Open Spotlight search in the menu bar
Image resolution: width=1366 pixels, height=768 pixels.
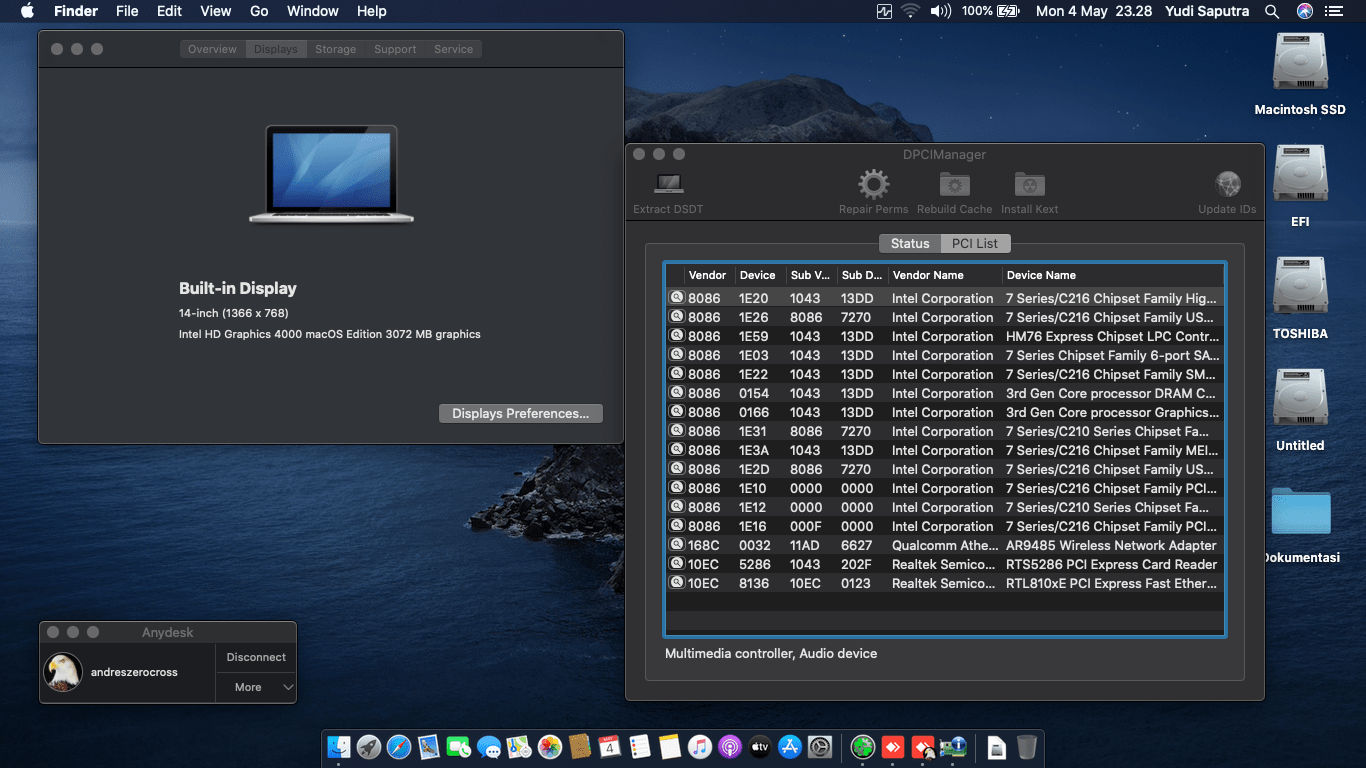(x=1272, y=11)
